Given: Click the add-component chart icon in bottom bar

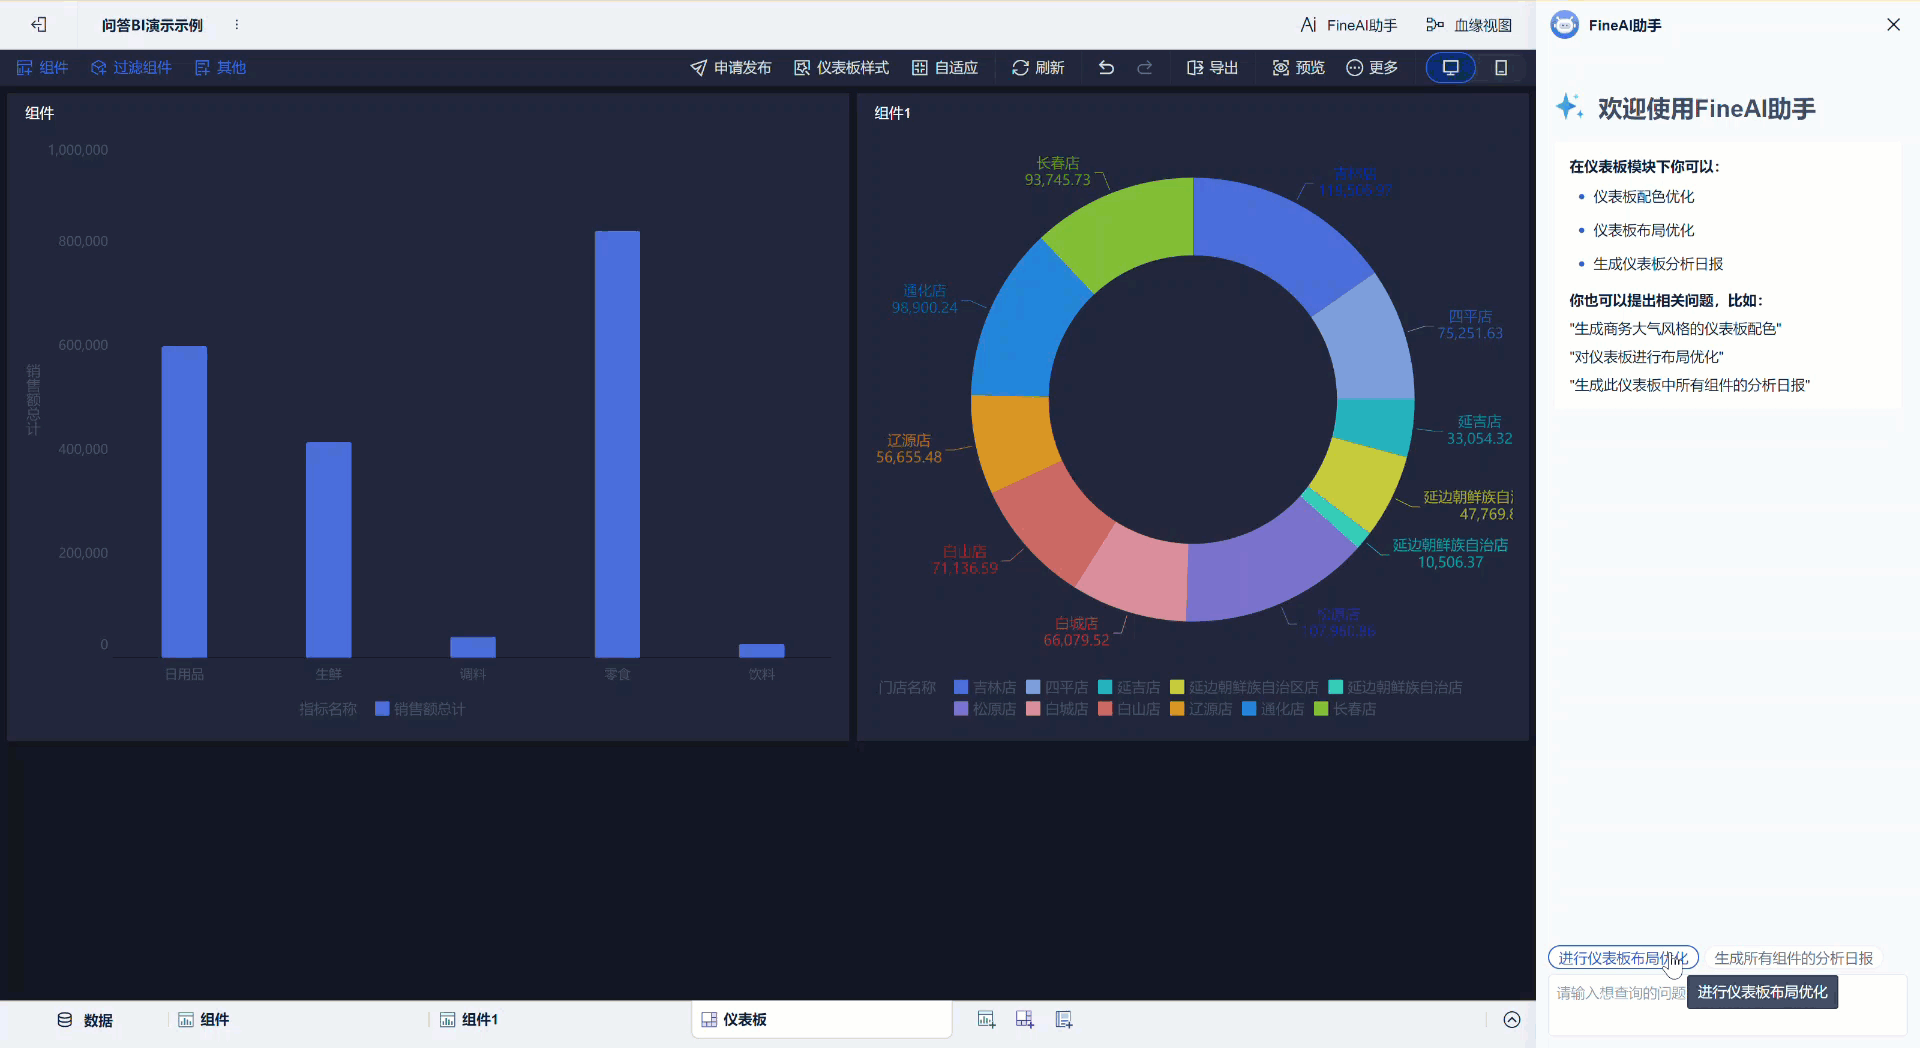Looking at the screenshot, I should [x=986, y=1020].
